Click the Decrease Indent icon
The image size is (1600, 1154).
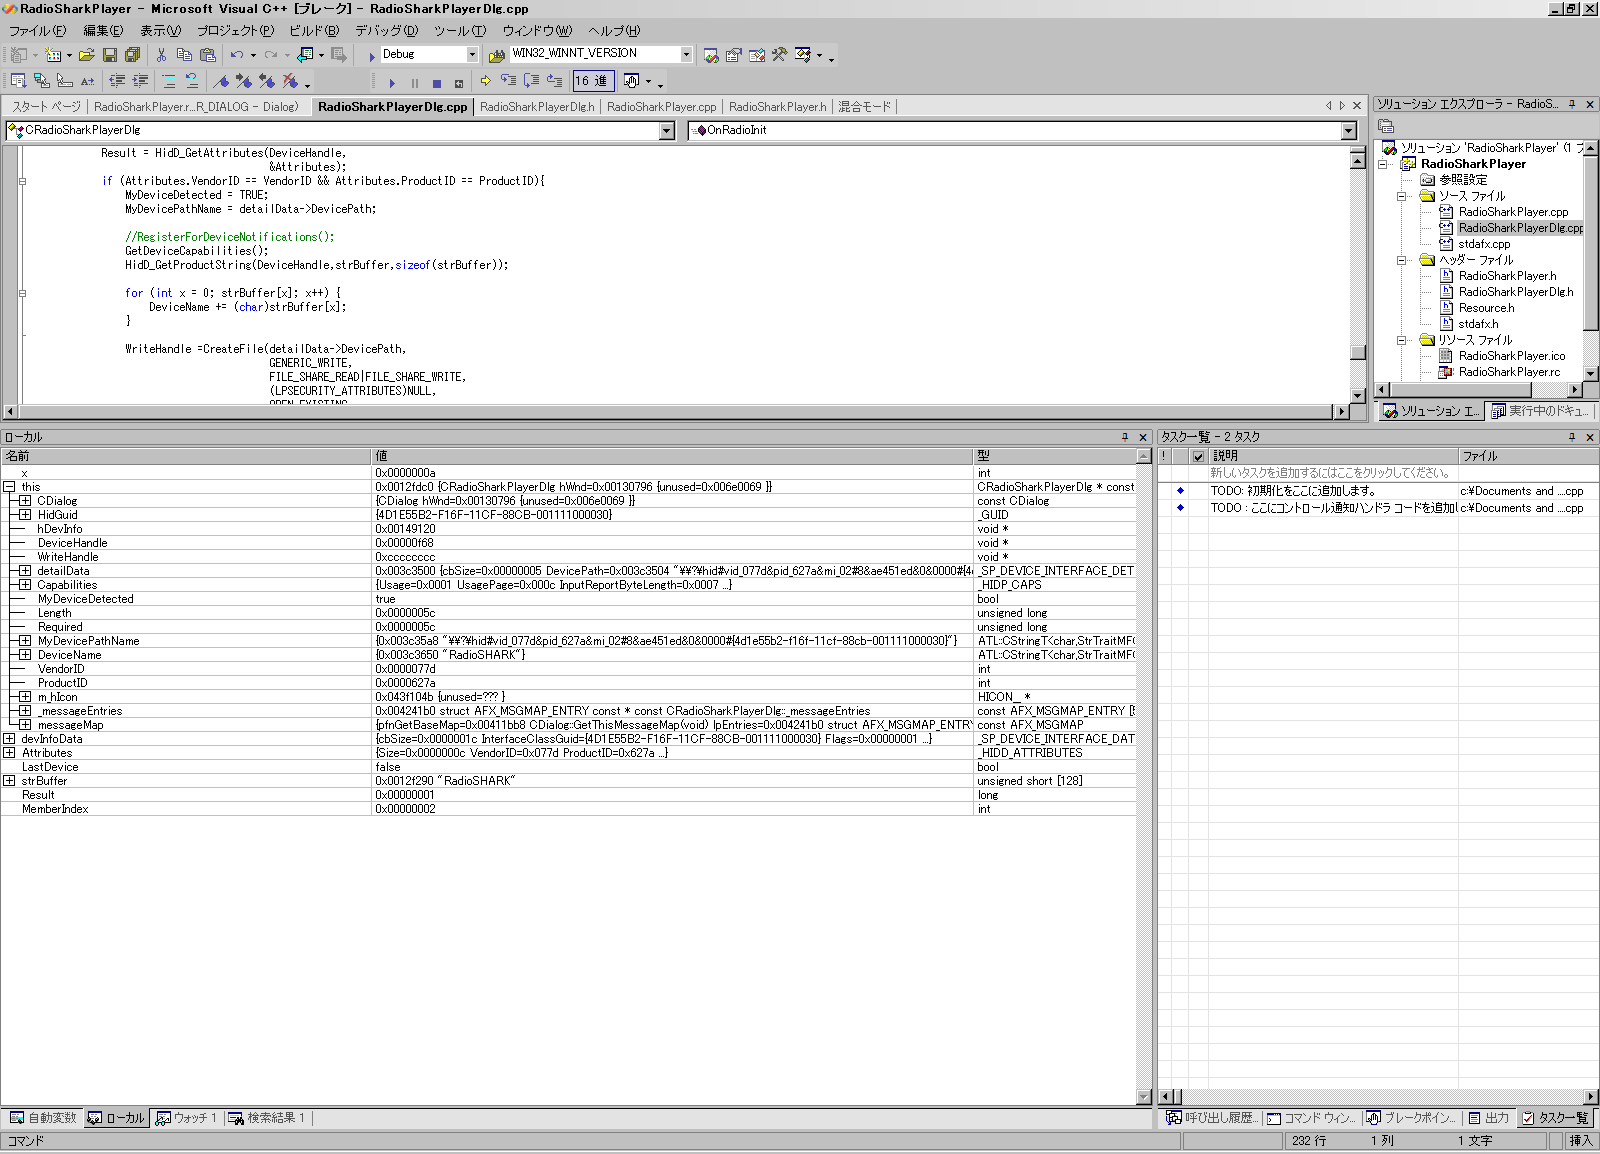point(117,81)
